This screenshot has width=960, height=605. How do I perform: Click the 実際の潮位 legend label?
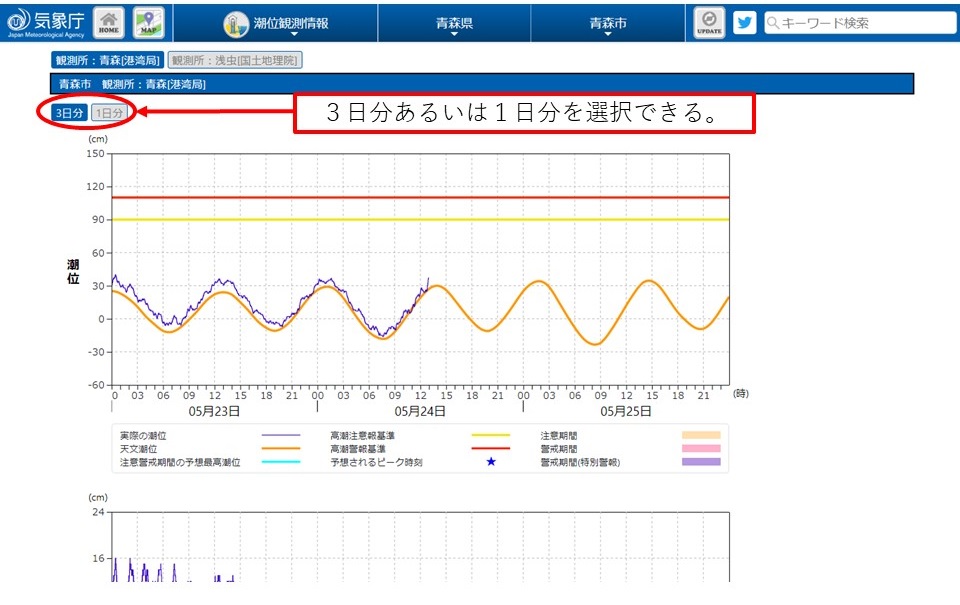point(143,436)
